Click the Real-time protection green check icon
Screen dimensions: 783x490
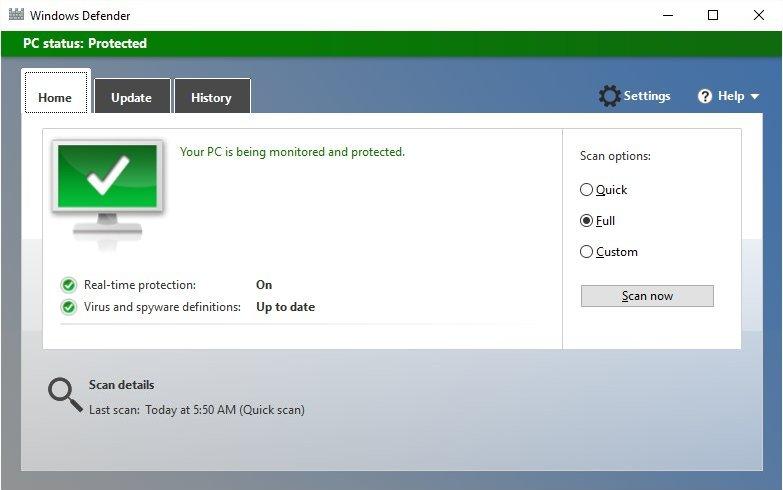68,285
